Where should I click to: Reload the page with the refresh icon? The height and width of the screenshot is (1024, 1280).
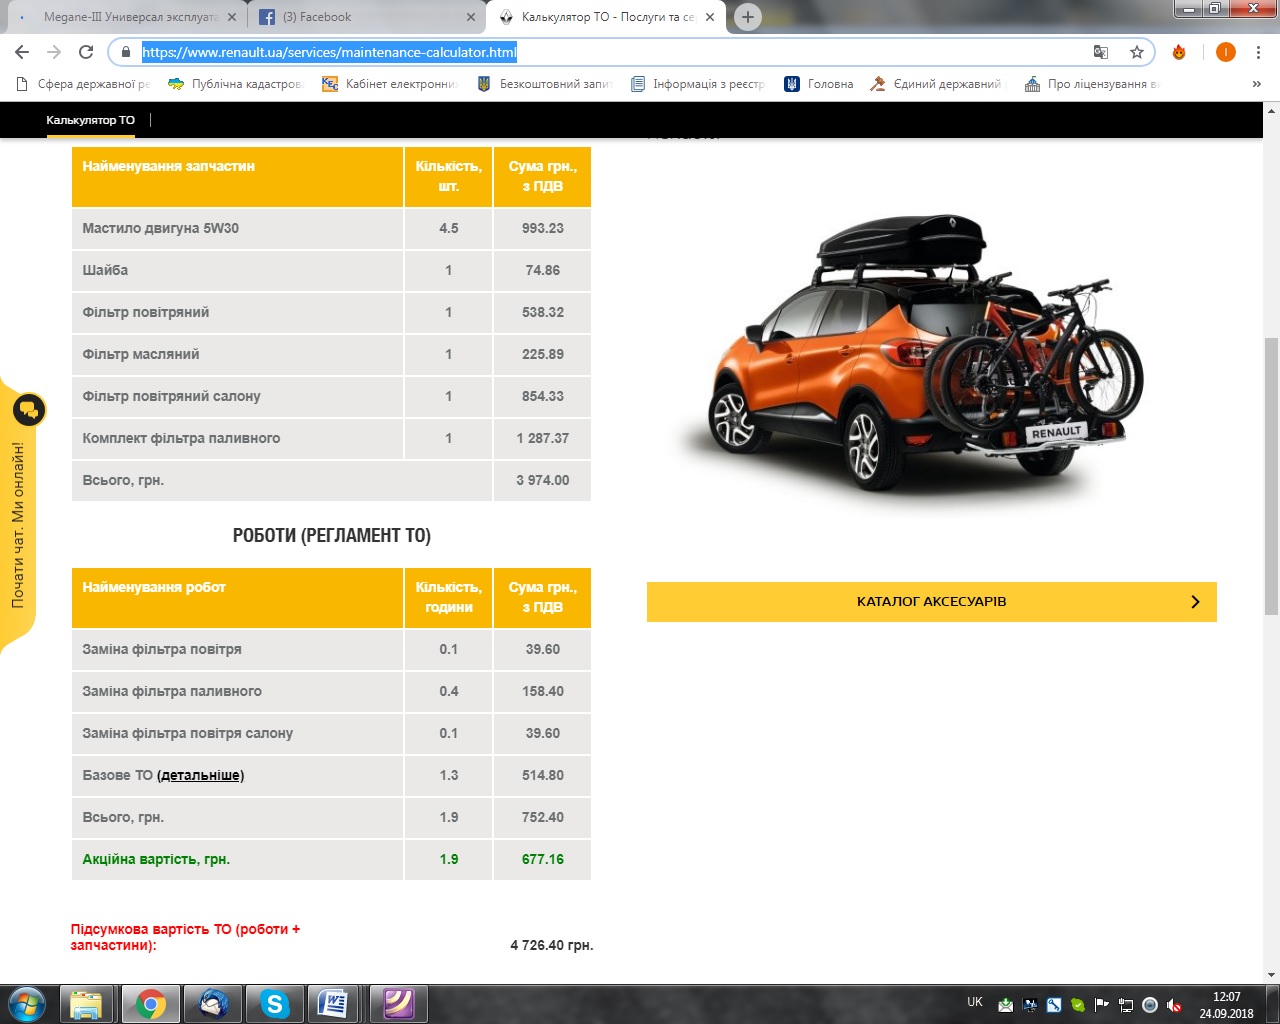[86, 52]
